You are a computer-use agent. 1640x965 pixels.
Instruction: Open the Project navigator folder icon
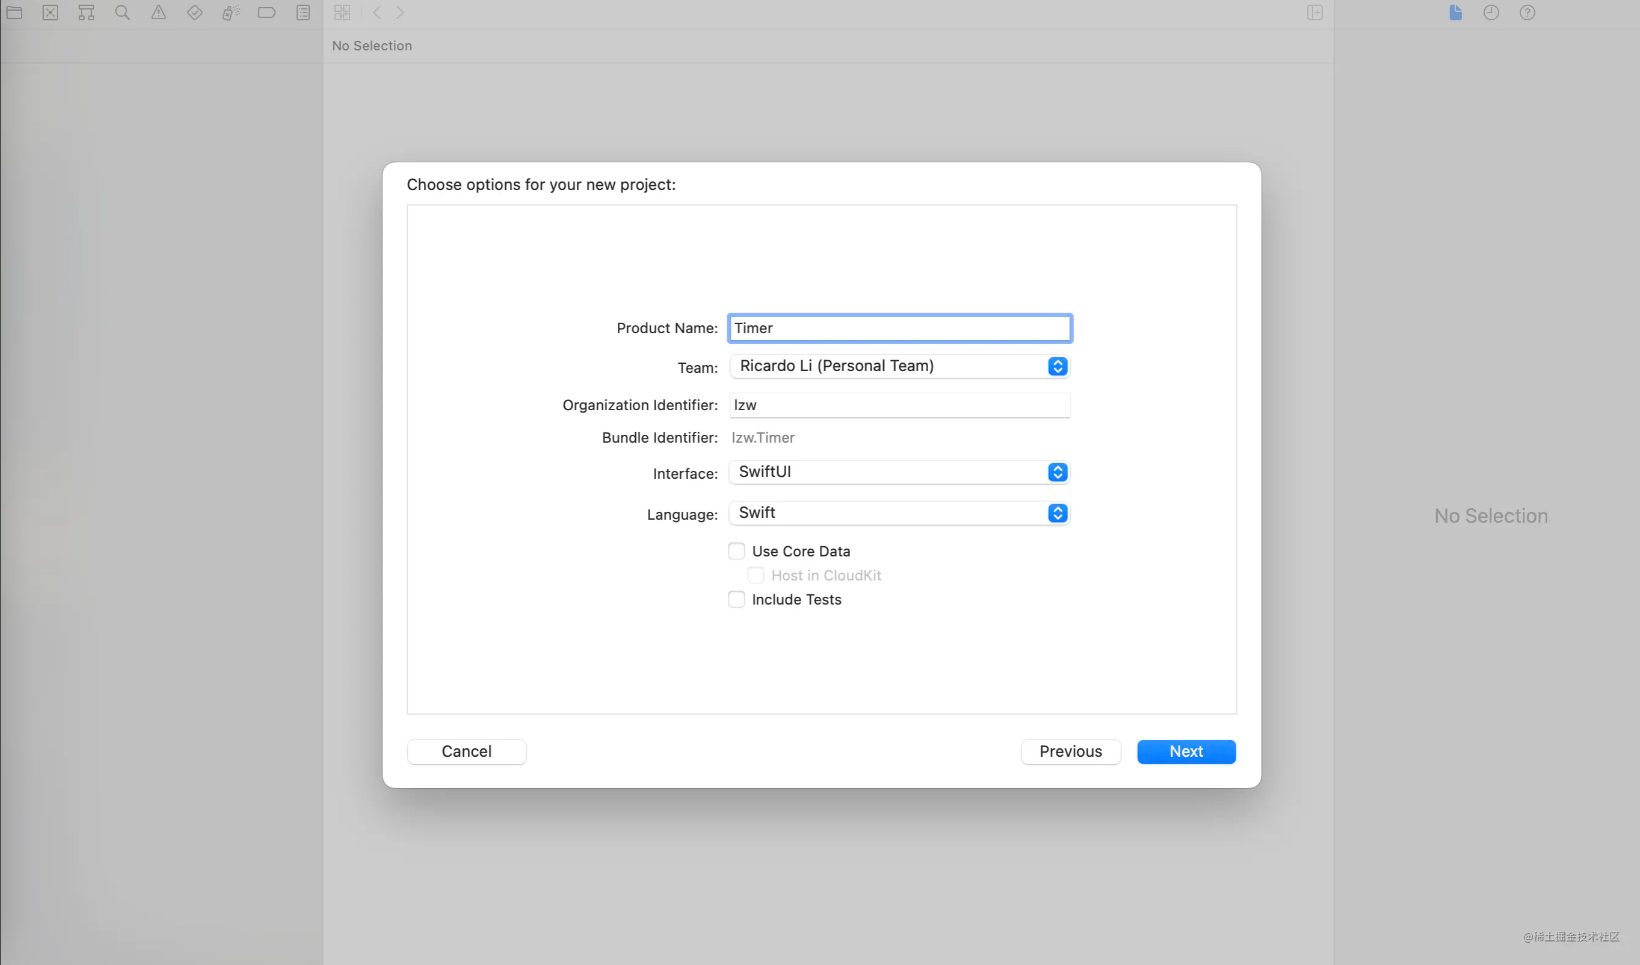coord(14,13)
